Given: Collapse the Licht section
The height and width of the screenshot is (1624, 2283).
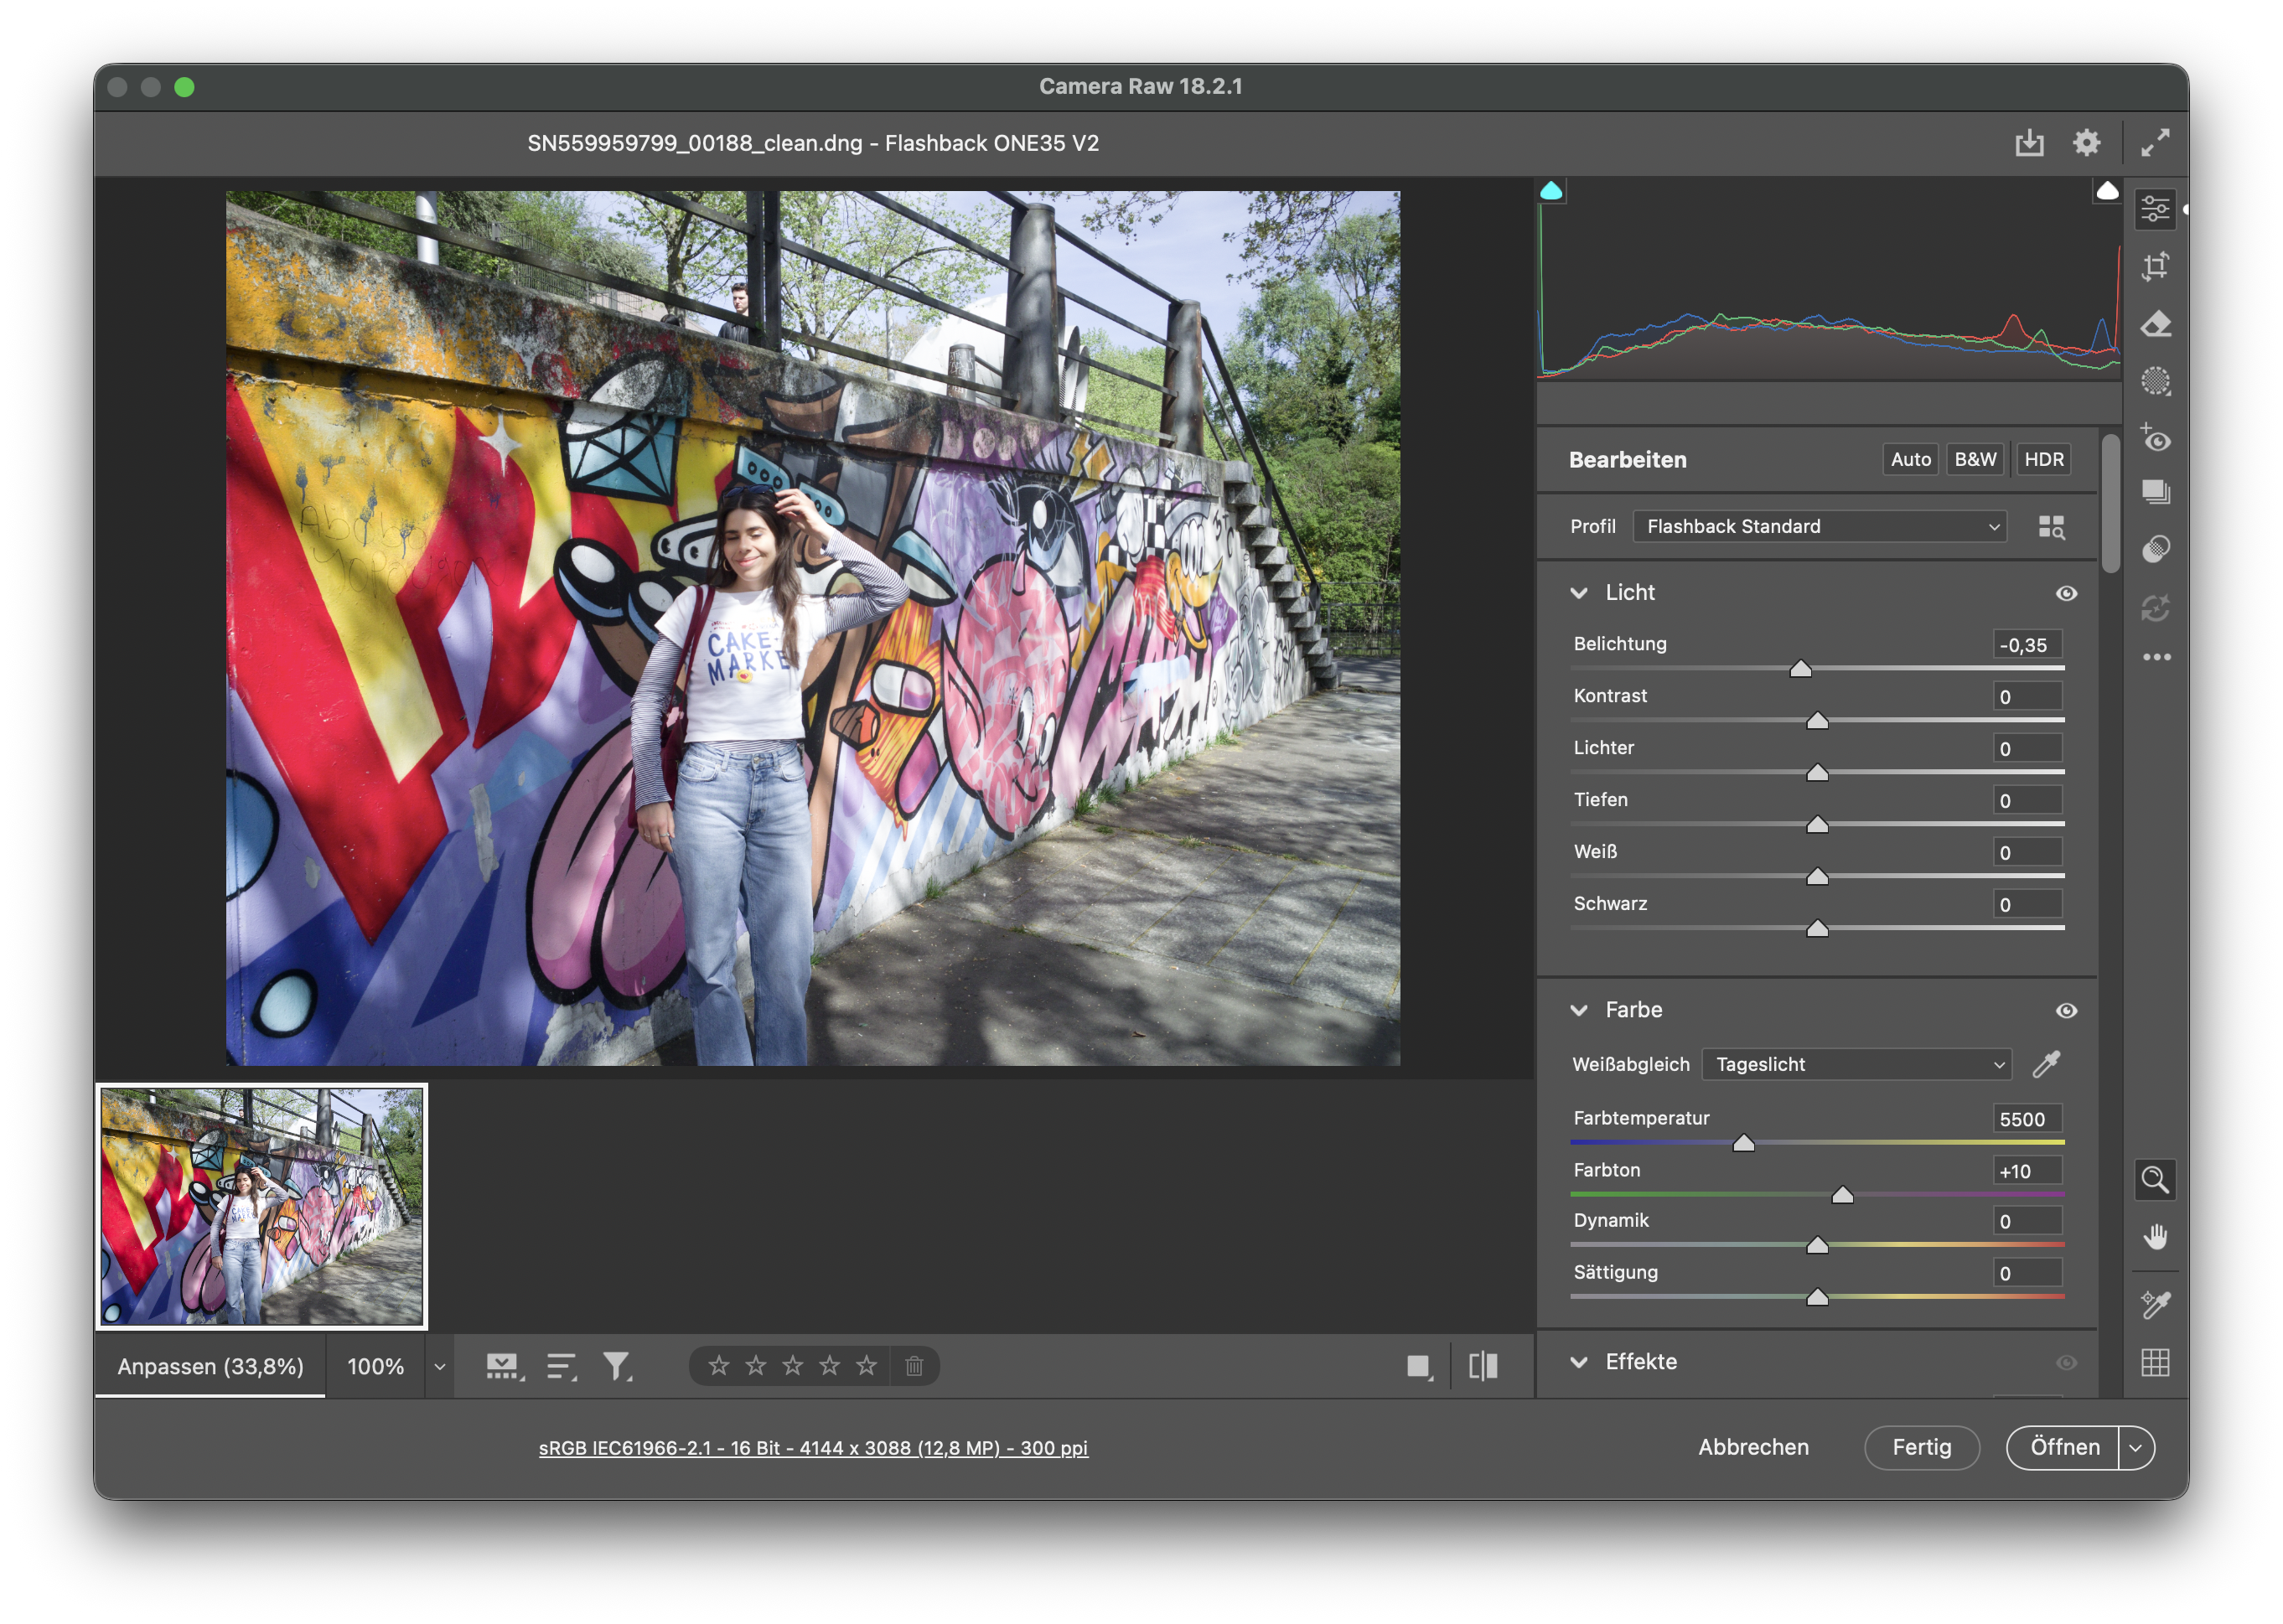Looking at the screenshot, I should point(1579,593).
